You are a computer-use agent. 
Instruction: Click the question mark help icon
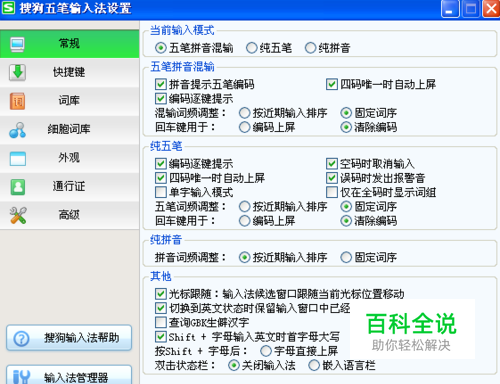click(x=21, y=339)
